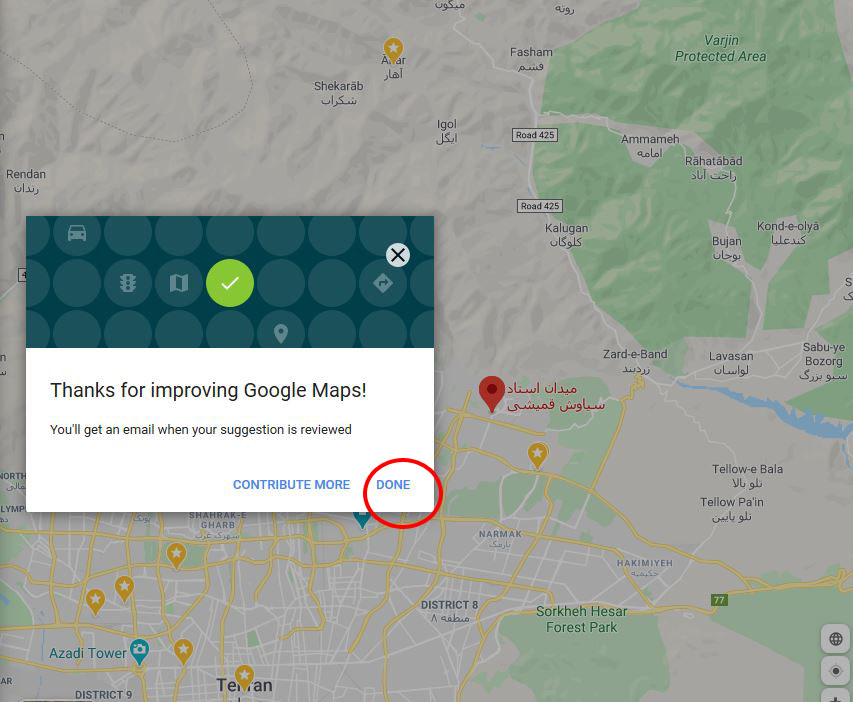Click the starred pin below the red marker
The image size is (853, 702).
click(537, 455)
